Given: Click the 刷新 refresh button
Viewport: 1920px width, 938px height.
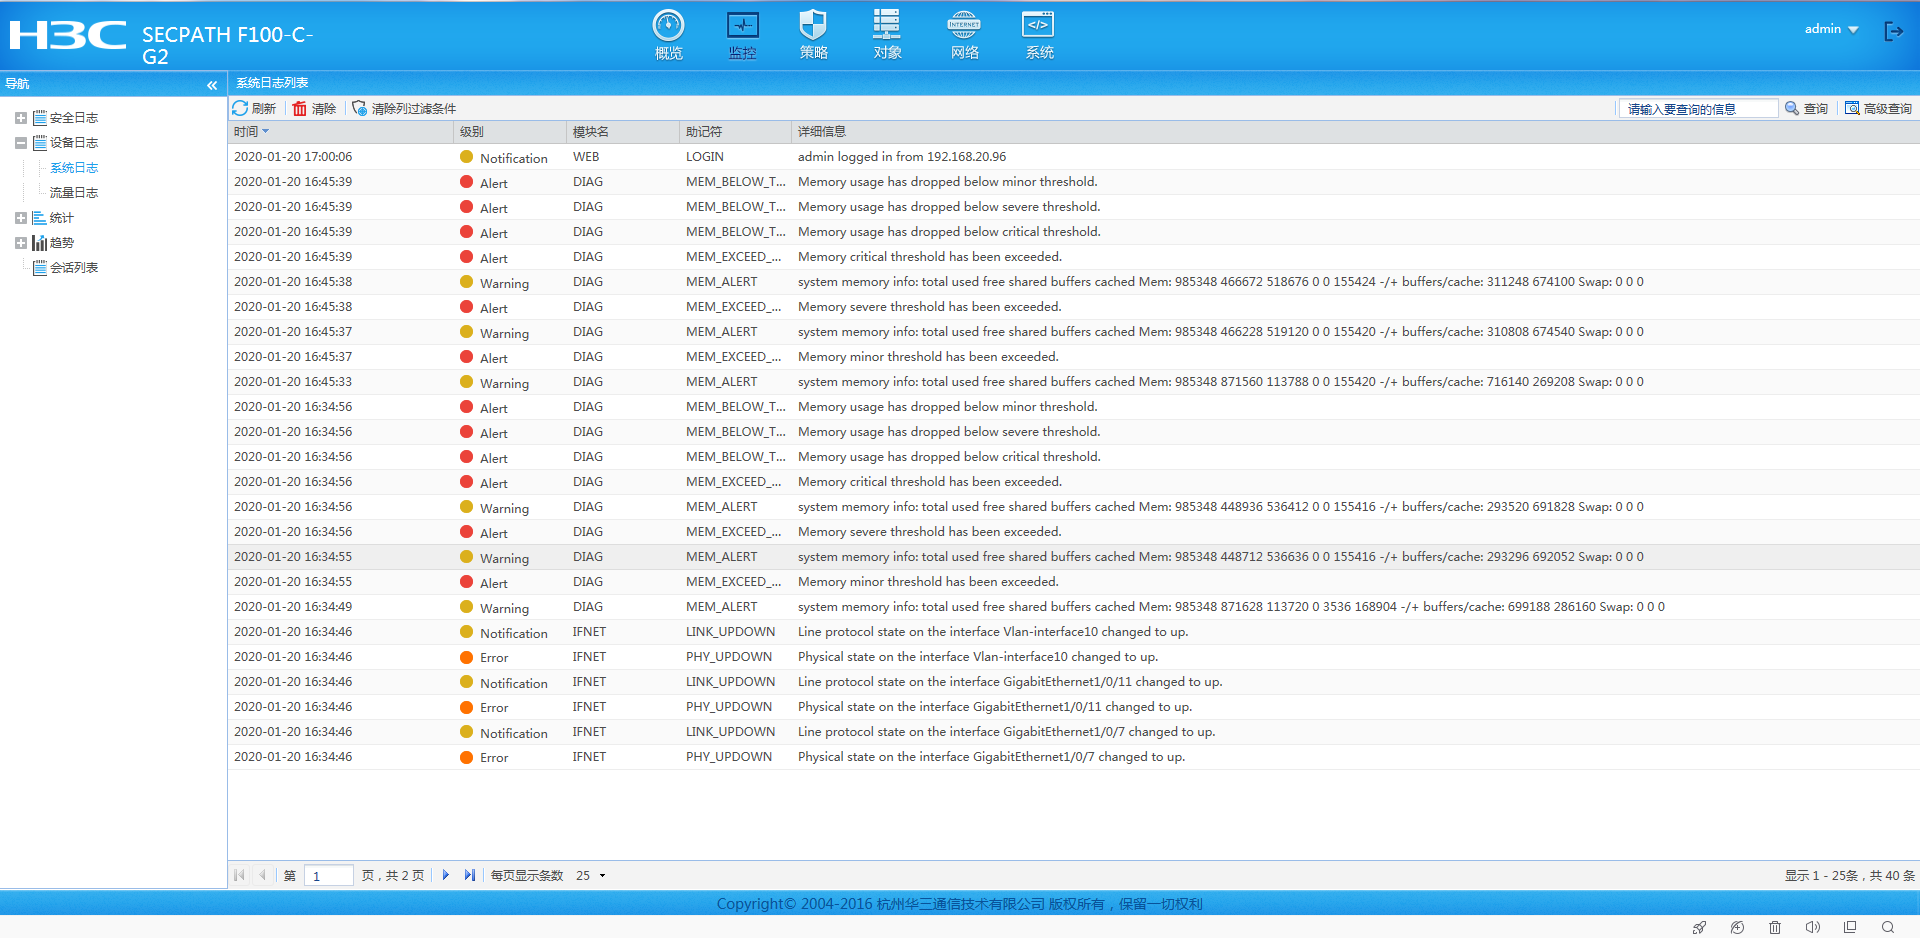Looking at the screenshot, I should [x=254, y=108].
